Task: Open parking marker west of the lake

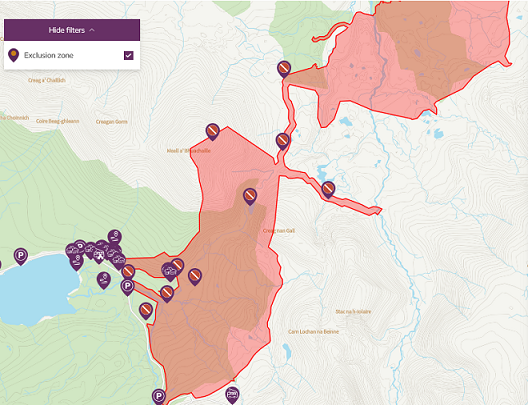Action: (21, 256)
